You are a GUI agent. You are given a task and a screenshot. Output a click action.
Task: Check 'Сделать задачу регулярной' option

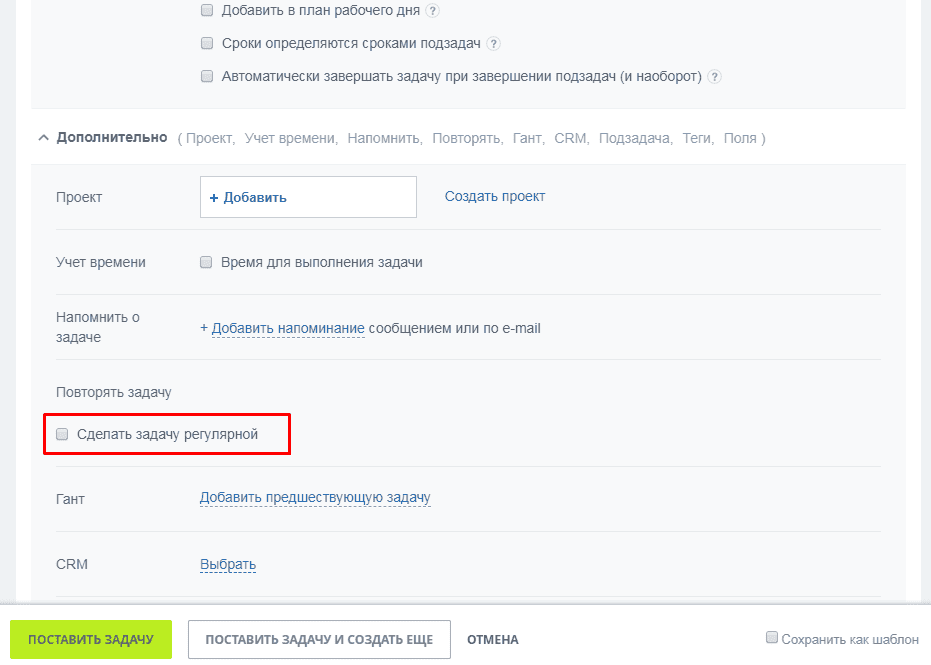(63, 434)
